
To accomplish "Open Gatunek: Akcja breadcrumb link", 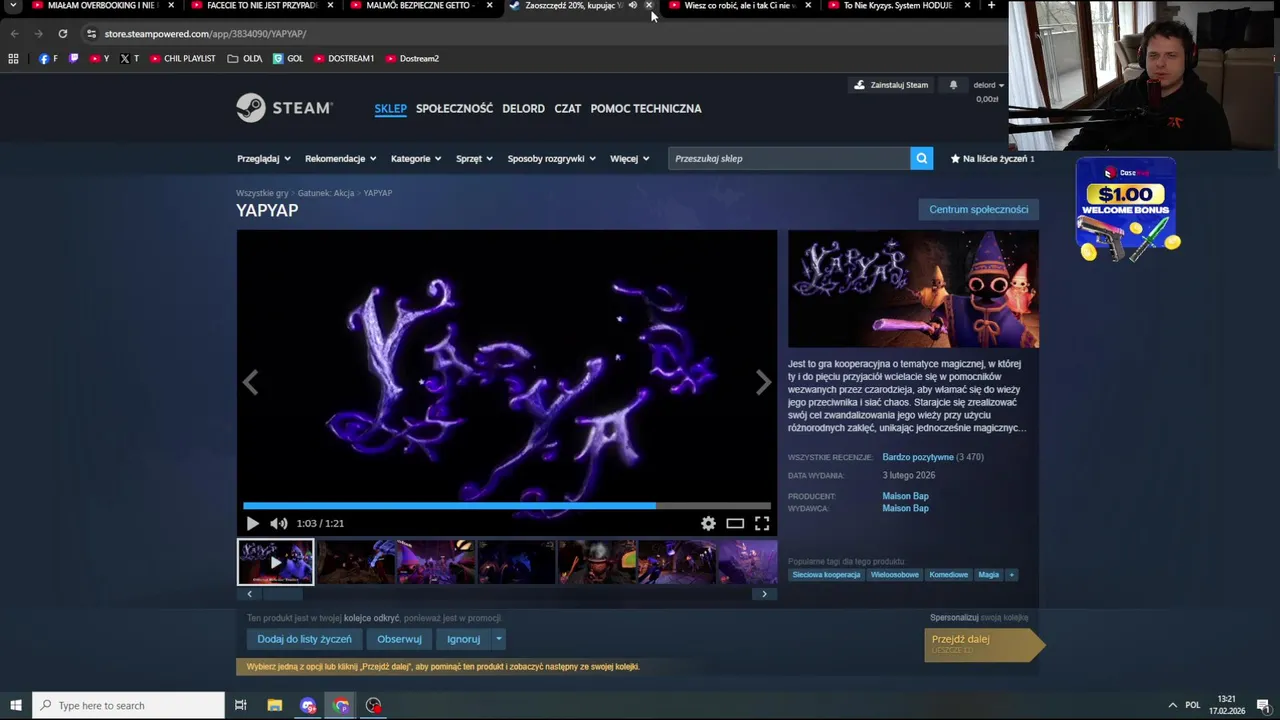I will [326, 193].
